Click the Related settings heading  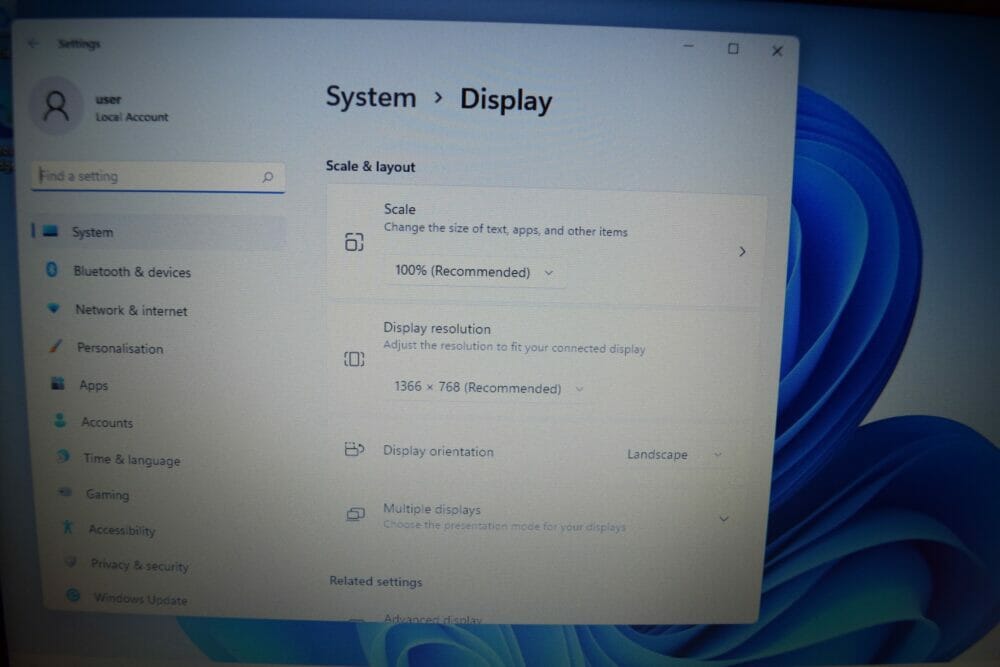click(376, 582)
